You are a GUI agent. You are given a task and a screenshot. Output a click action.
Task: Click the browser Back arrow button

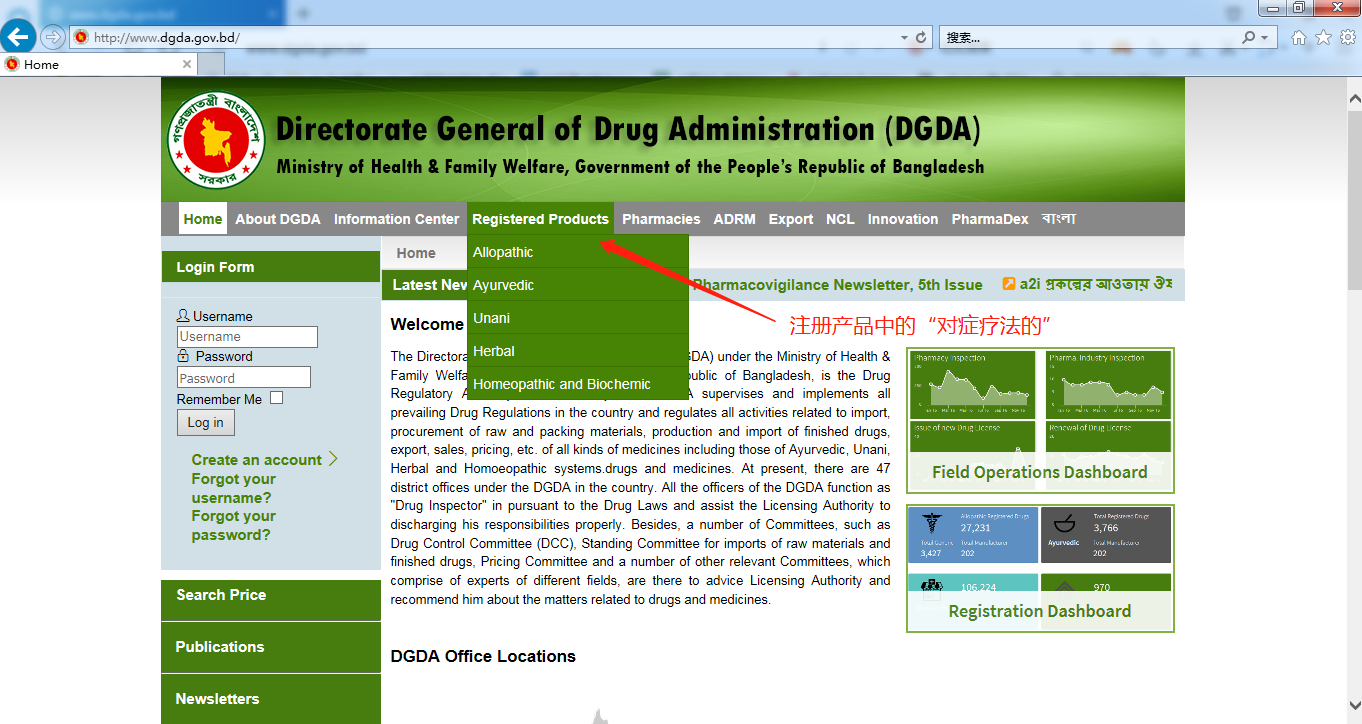(18, 37)
